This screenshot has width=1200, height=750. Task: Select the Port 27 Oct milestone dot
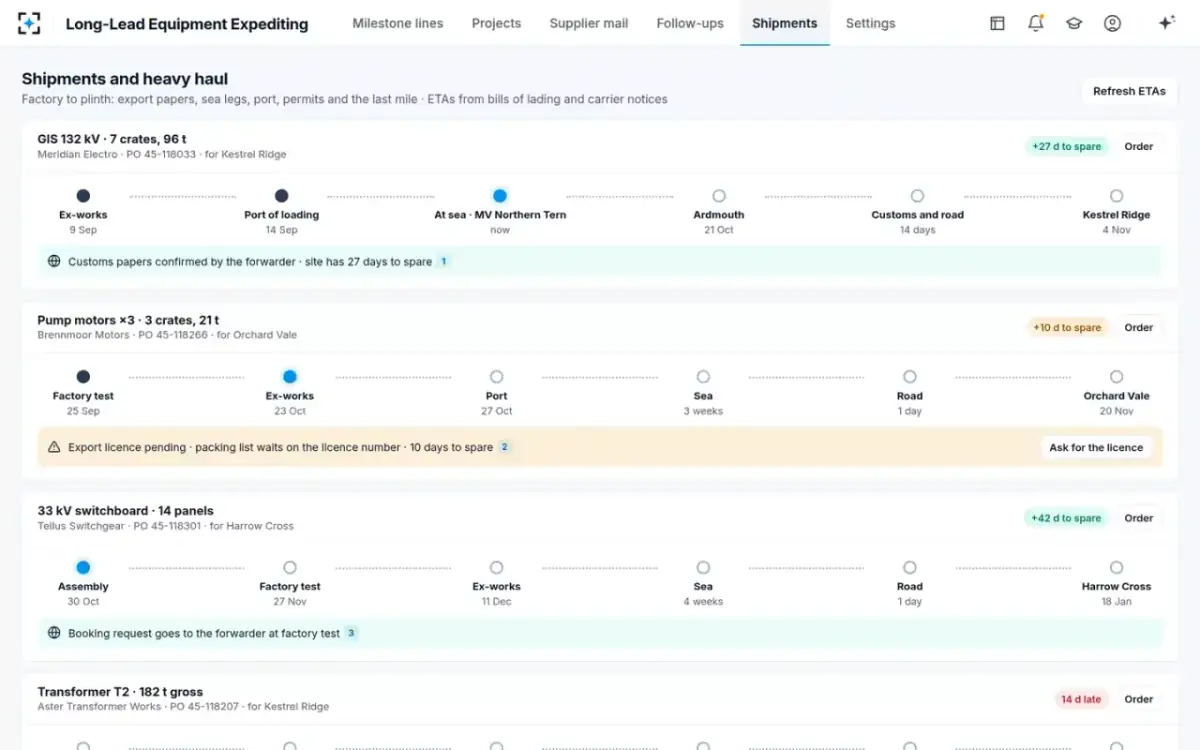(x=496, y=377)
